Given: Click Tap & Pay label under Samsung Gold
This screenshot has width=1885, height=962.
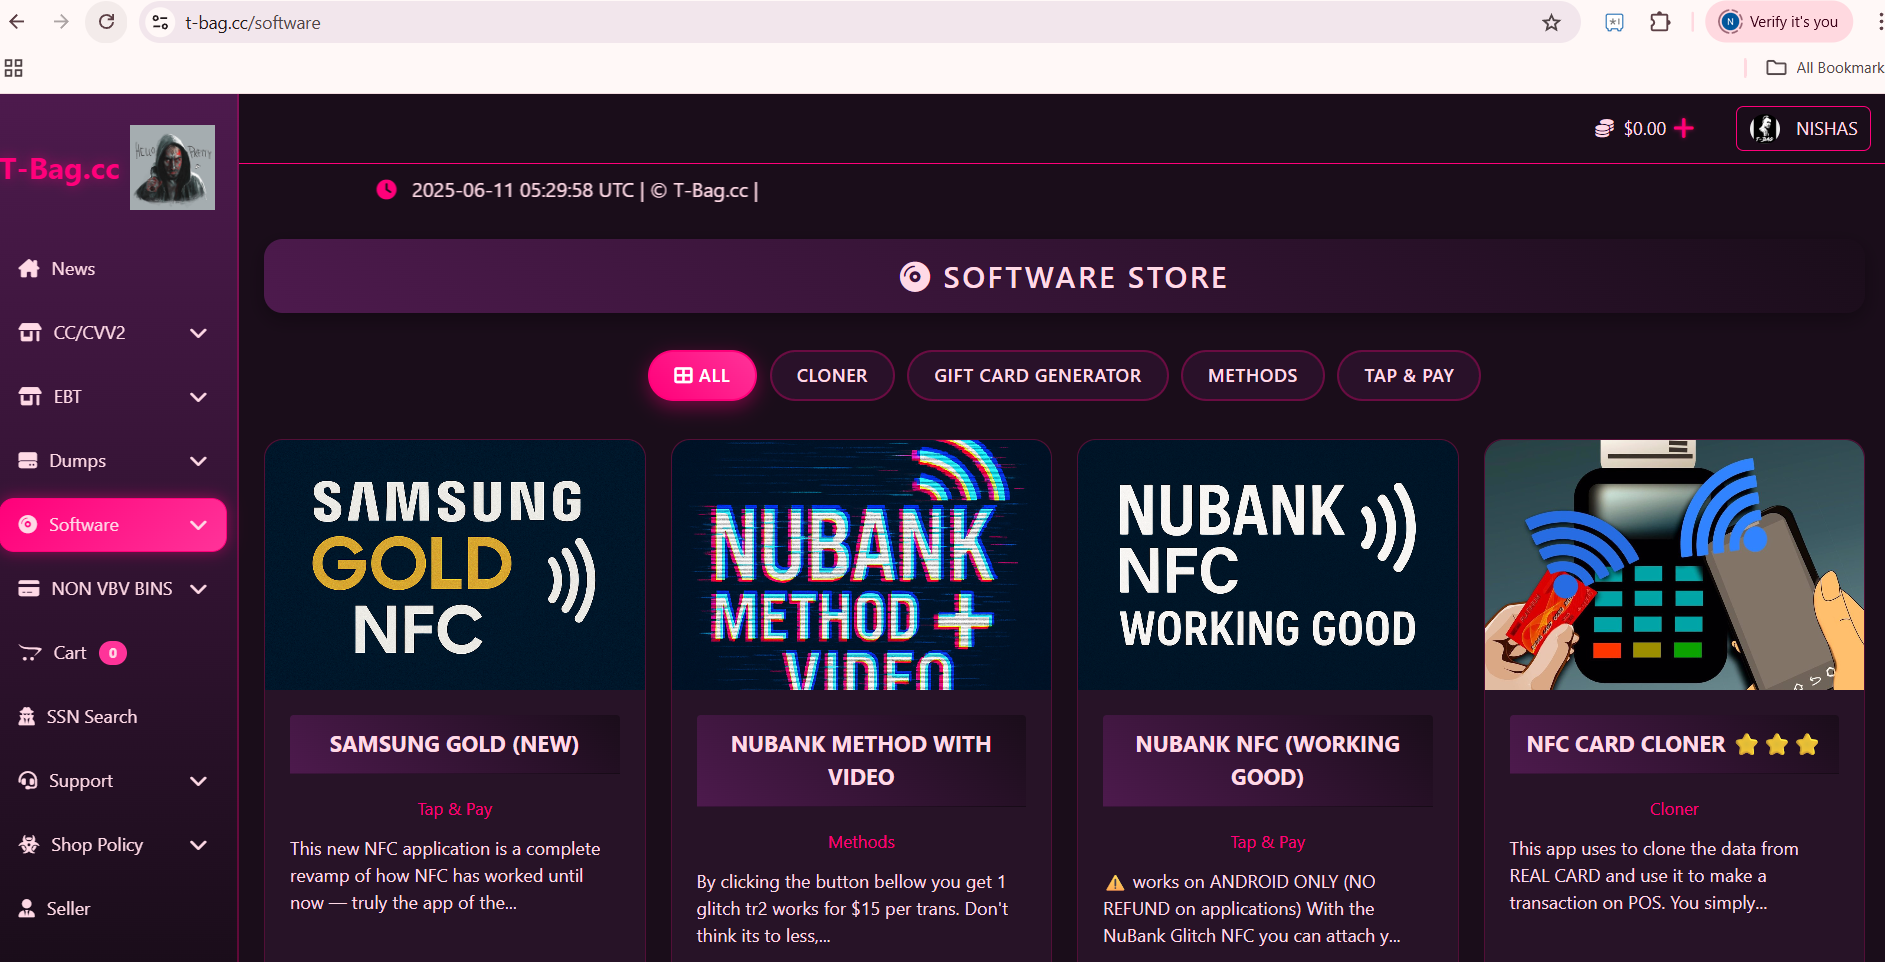Looking at the screenshot, I should [455, 809].
